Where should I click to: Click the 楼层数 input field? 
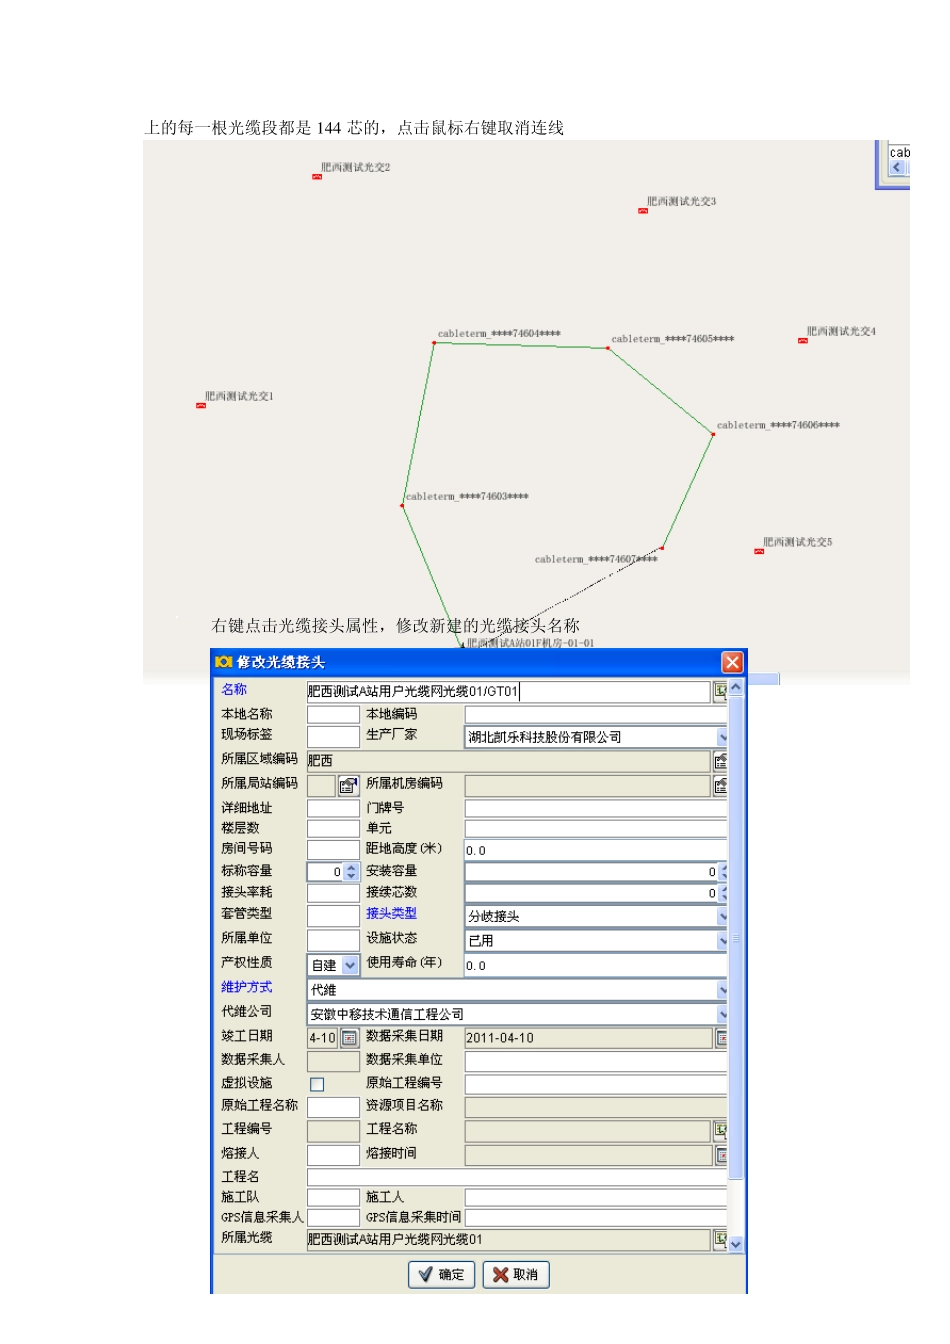click(333, 829)
